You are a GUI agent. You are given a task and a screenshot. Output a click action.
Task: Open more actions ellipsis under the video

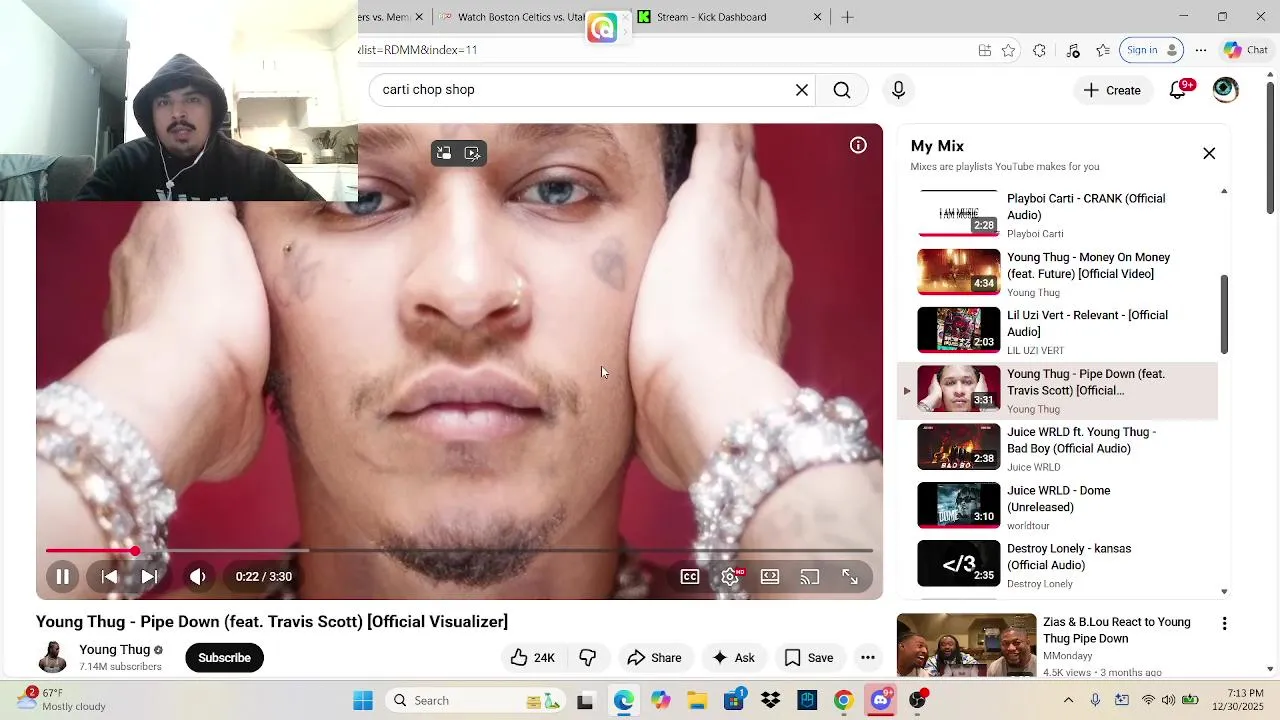[x=868, y=658]
